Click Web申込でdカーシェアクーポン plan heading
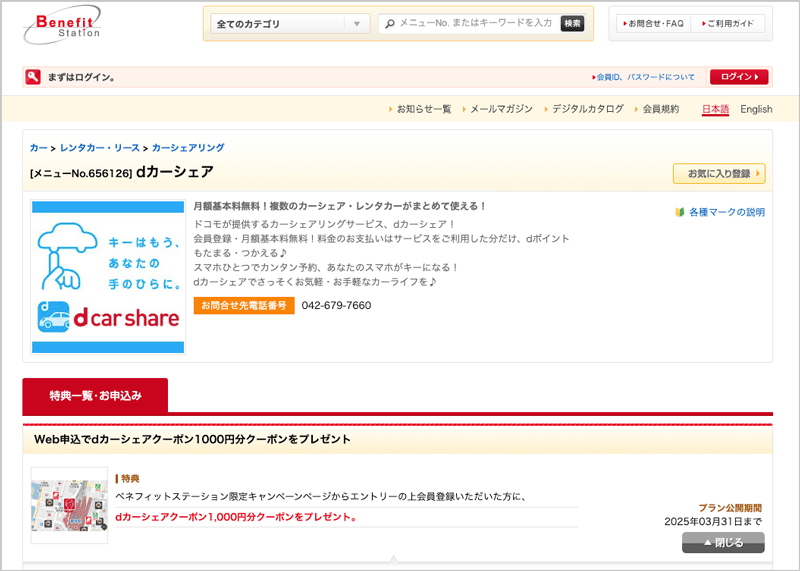 [192, 439]
